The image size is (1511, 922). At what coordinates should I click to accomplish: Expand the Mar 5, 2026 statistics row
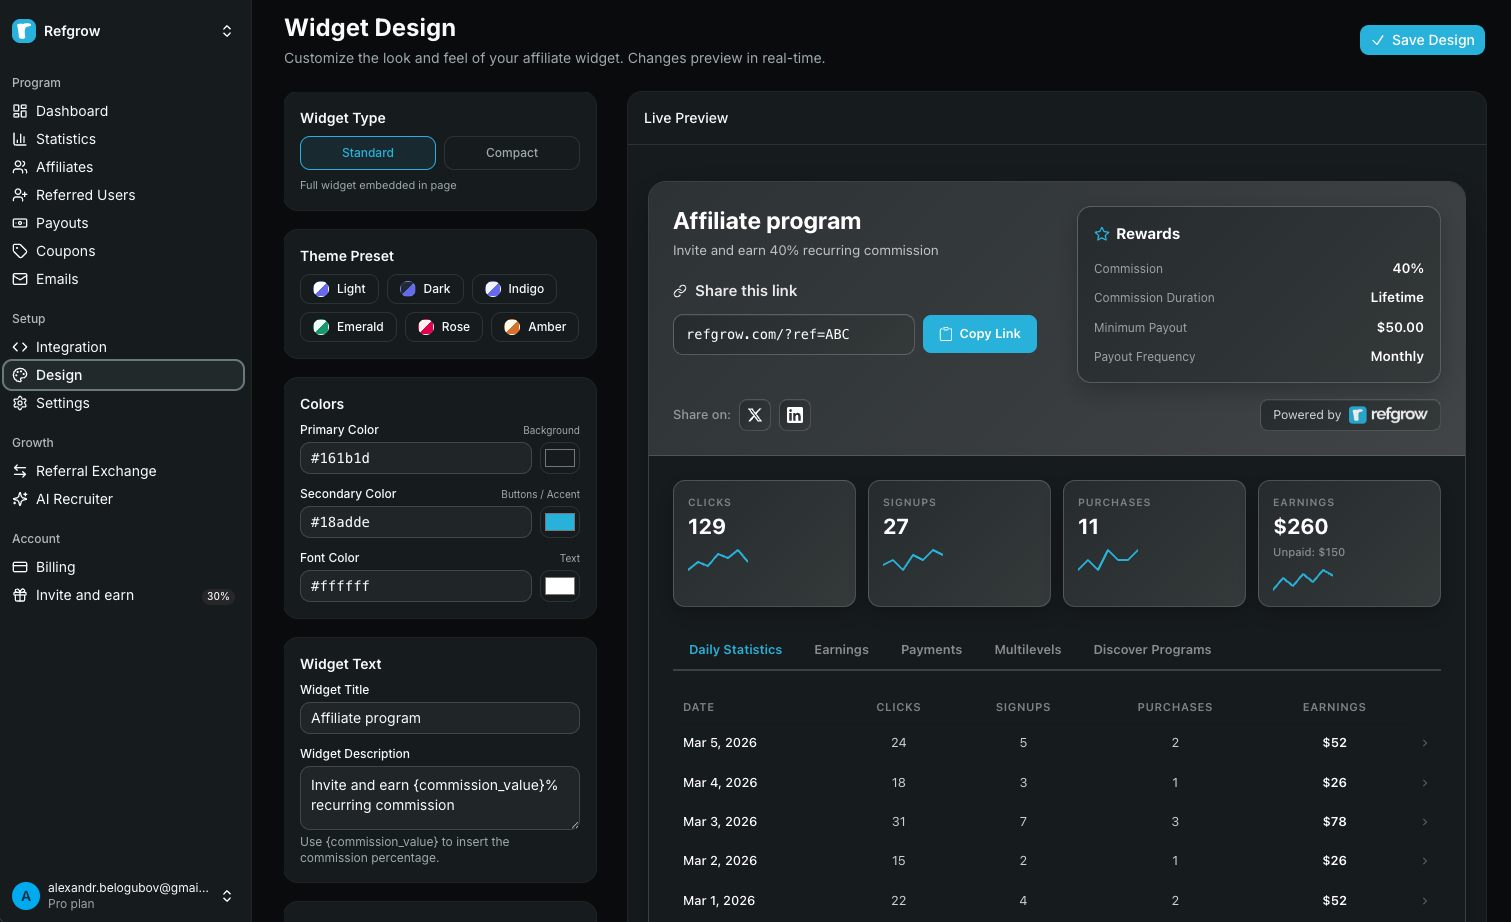point(1424,743)
